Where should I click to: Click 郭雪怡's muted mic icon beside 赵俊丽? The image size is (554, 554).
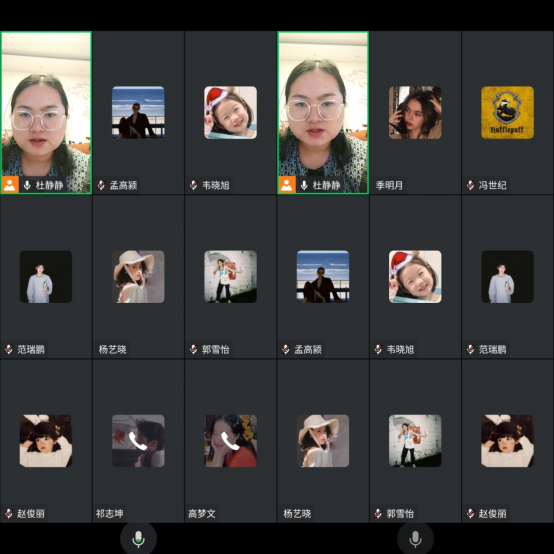(378, 513)
